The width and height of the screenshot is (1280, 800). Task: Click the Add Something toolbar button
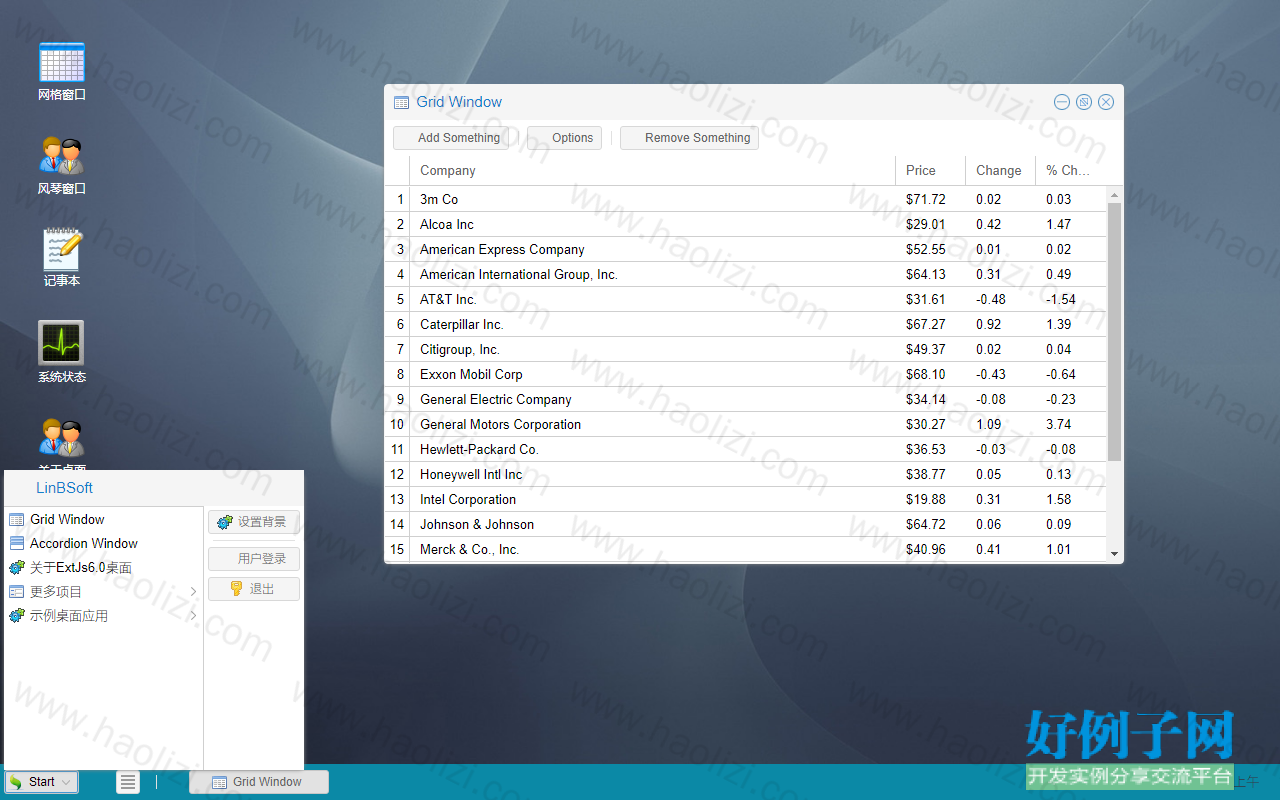point(451,138)
